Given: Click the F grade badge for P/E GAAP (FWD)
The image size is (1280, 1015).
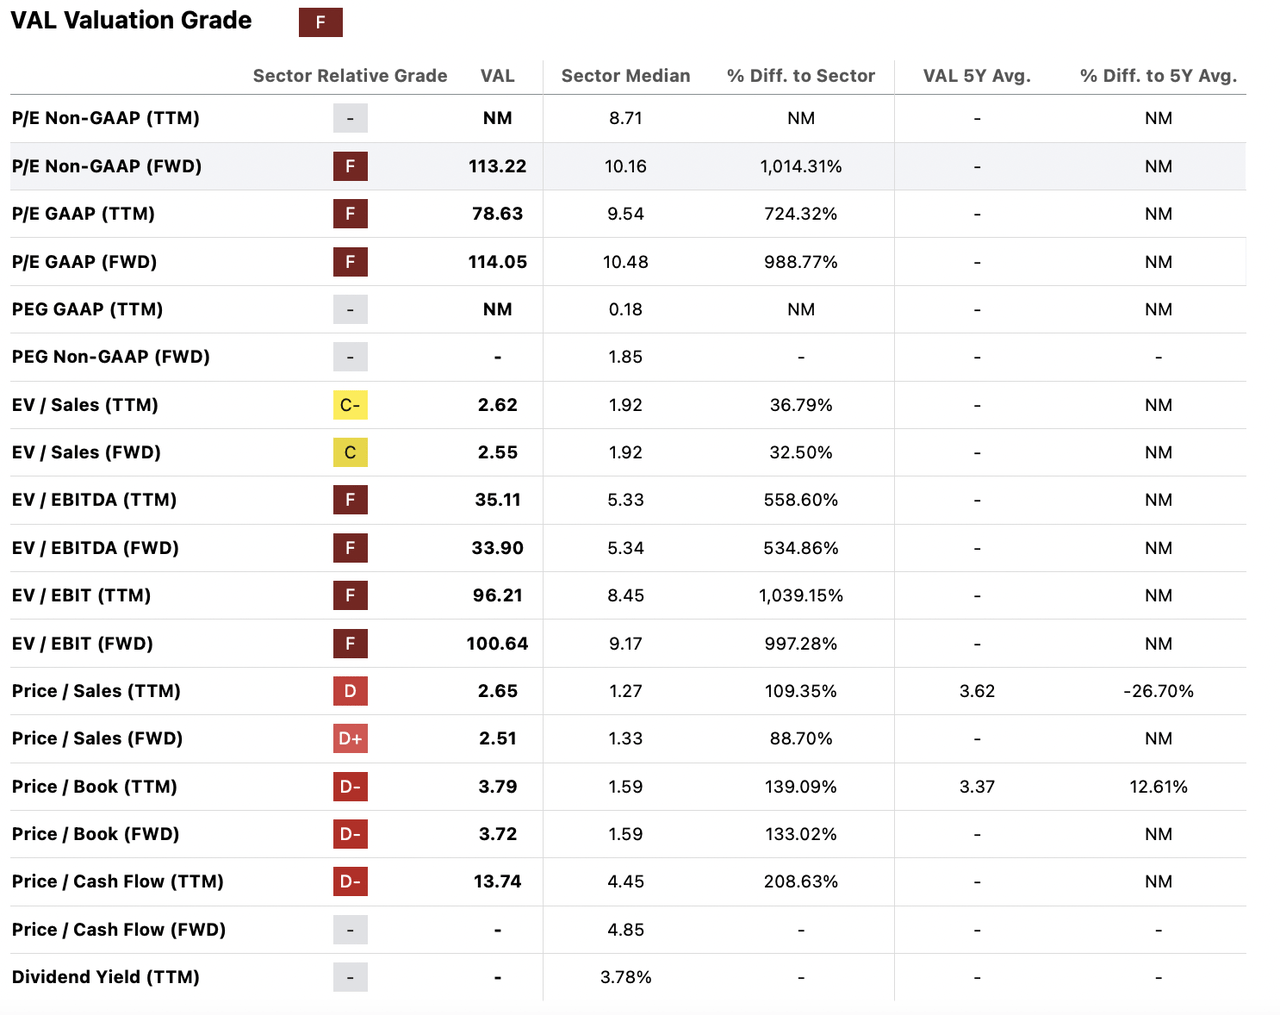Looking at the screenshot, I should [x=350, y=262].
